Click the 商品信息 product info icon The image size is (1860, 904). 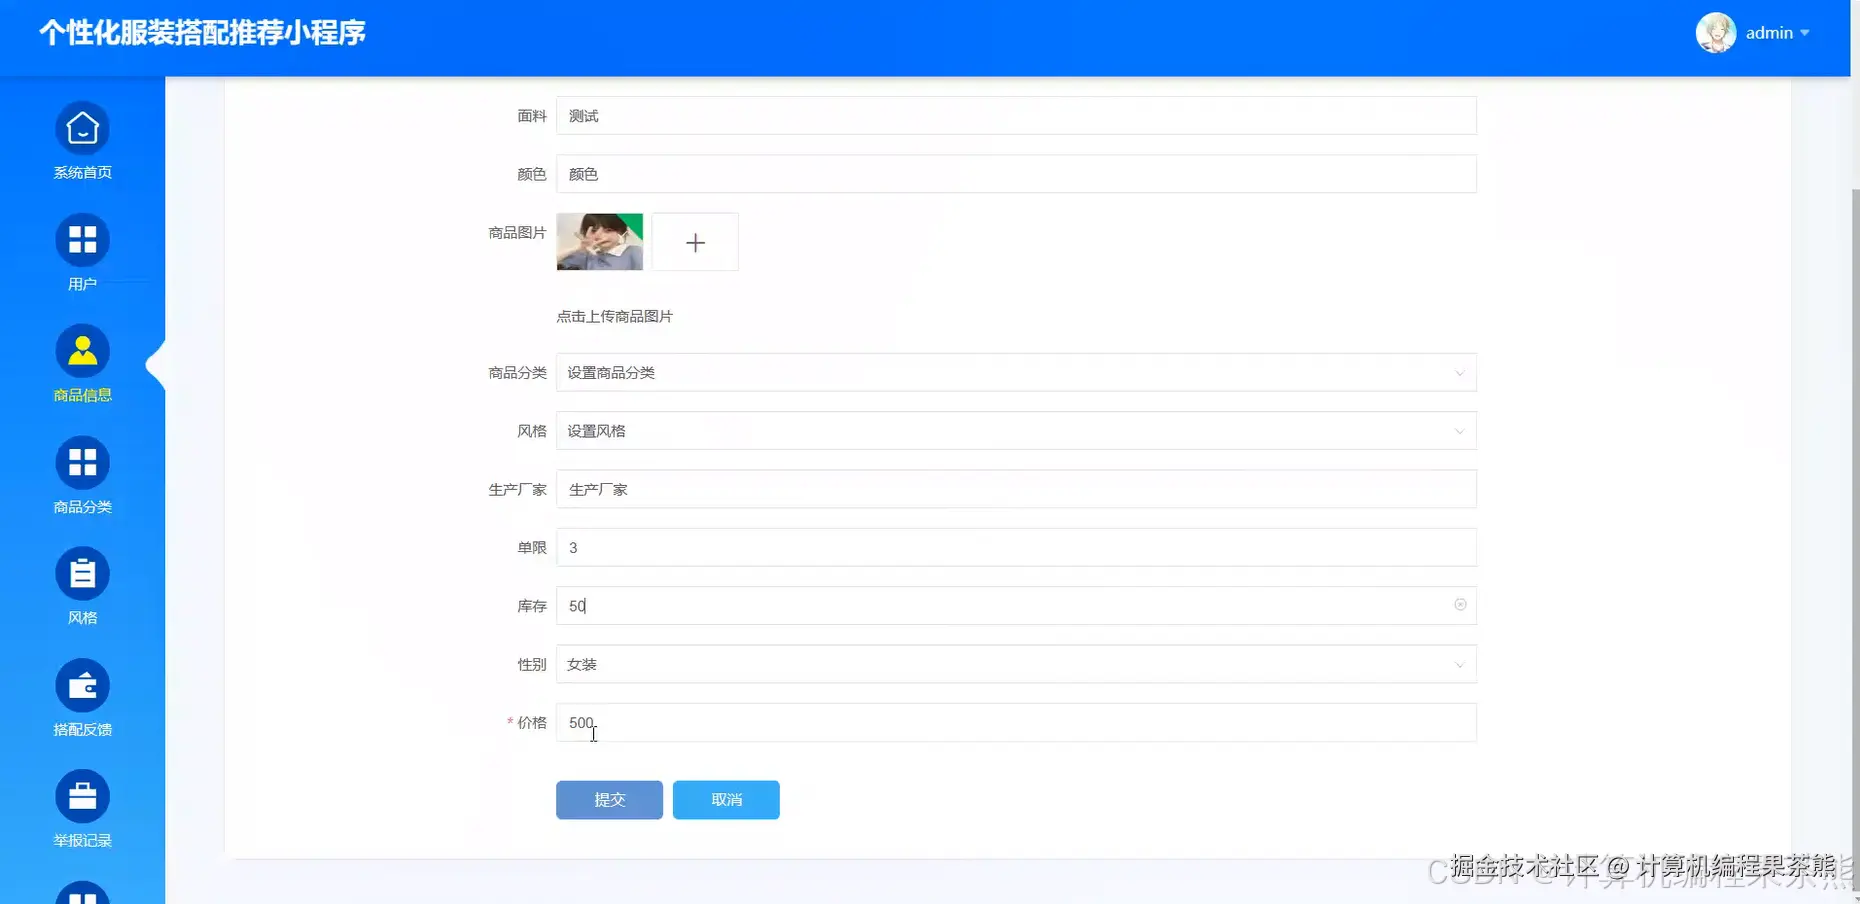pos(82,351)
